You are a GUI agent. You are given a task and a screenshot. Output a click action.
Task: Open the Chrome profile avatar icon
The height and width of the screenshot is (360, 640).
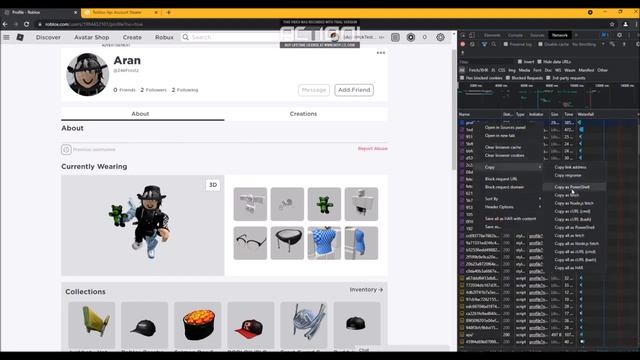click(625, 24)
